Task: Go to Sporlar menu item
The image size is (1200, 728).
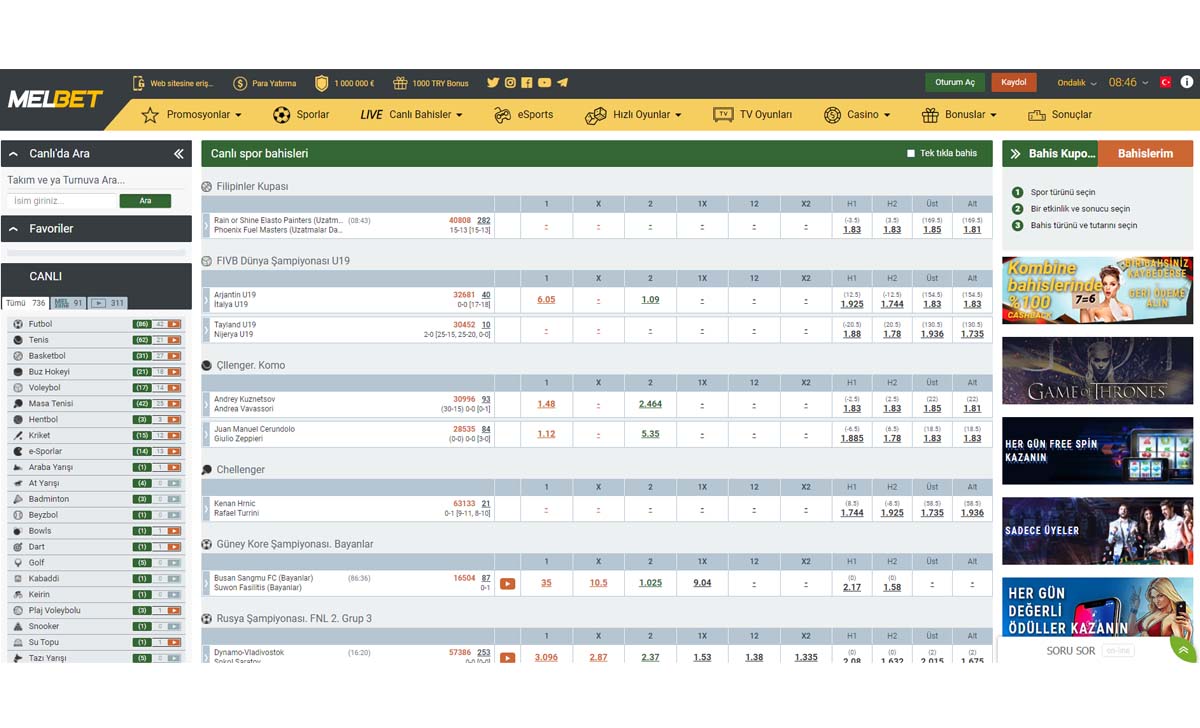Action: [x=301, y=115]
